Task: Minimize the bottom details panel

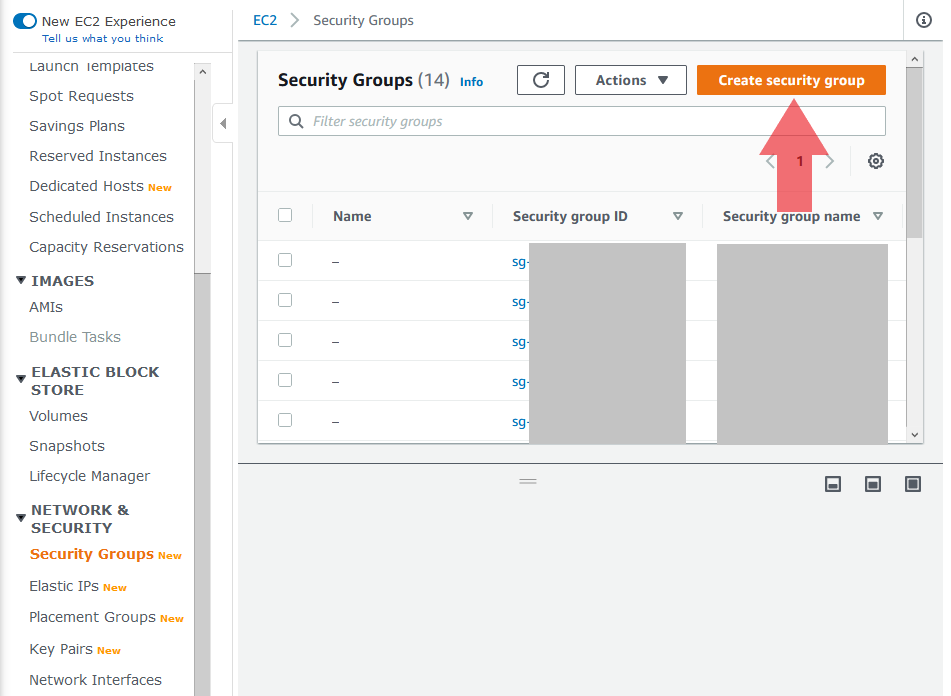Action: point(833,484)
